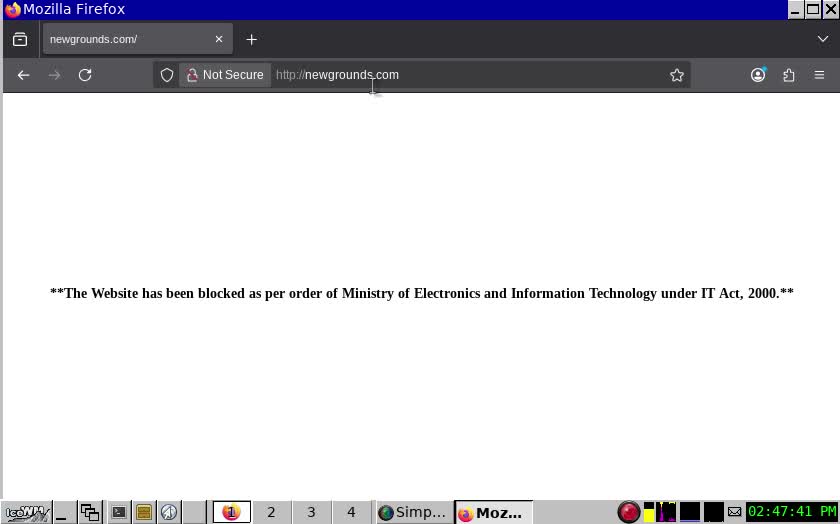Image resolution: width=840 pixels, height=524 pixels.
Task: Switch to the newgrounds.com/ tab
Action: tap(138, 39)
